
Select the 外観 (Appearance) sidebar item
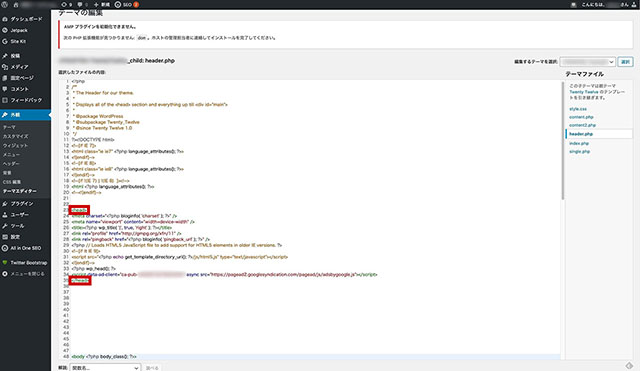coord(25,115)
